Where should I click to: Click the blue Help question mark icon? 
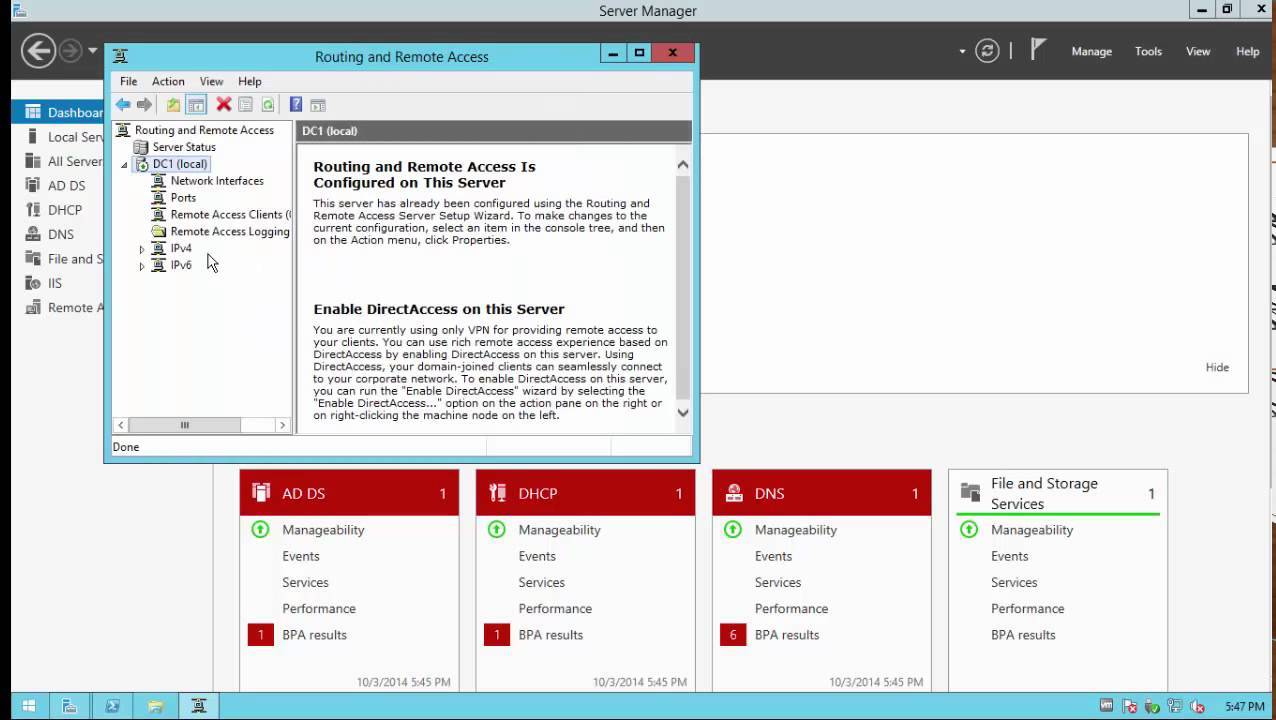[296, 105]
